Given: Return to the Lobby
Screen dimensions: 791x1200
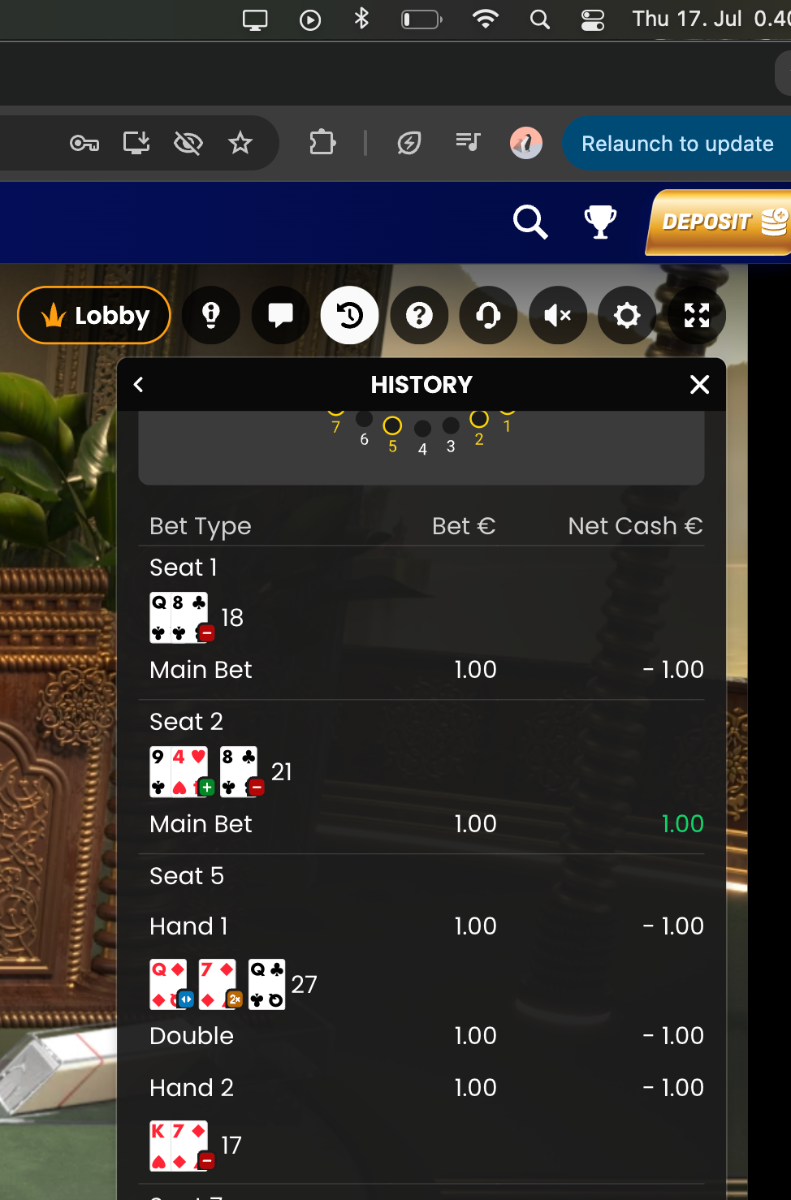Looking at the screenshot, I should [94, 316].
